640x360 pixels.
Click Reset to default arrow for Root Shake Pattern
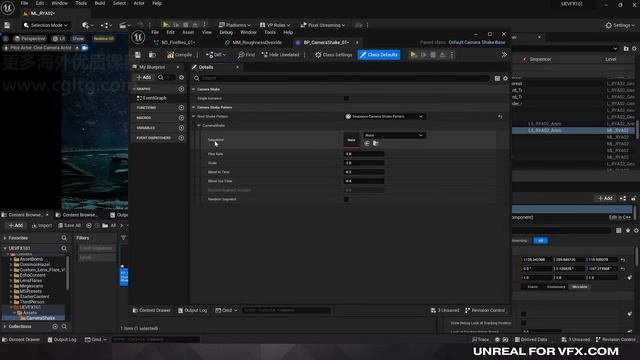pyautogui.click(x=500, y=117)
